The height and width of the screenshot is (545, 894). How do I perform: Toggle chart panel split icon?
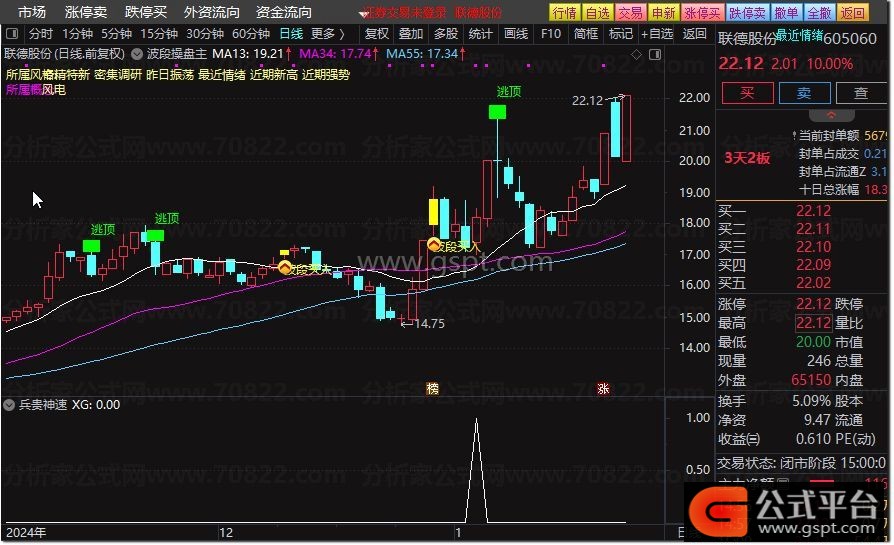655,54
